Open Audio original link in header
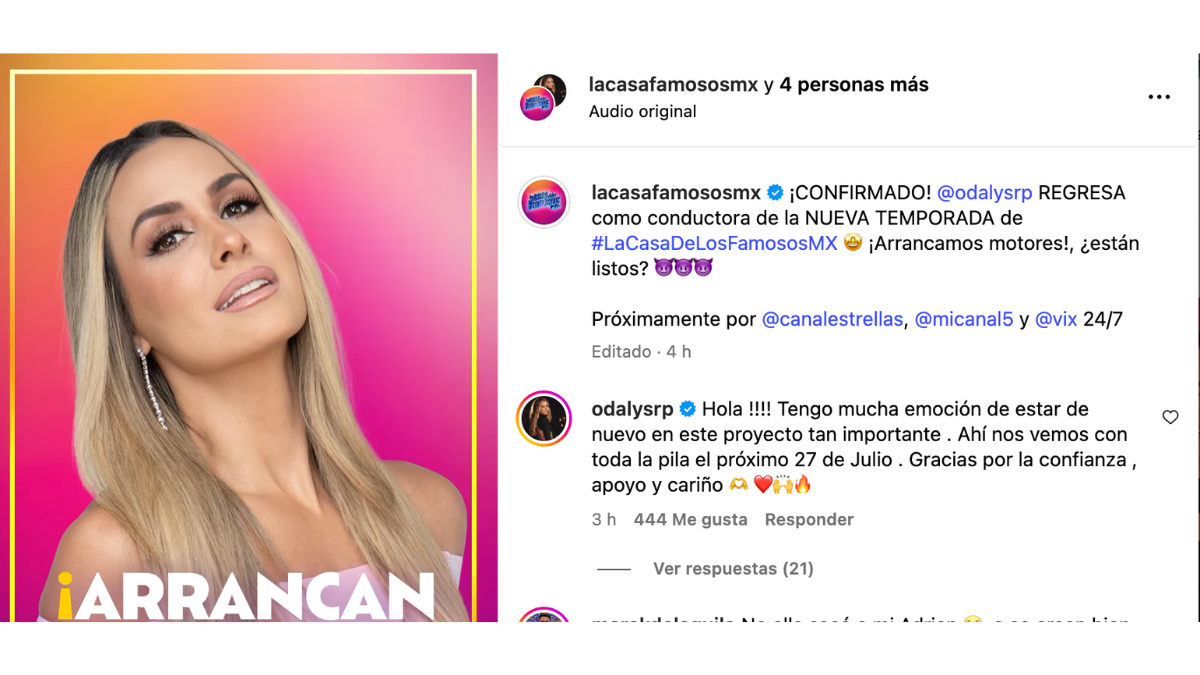 [x=642, y=112]
